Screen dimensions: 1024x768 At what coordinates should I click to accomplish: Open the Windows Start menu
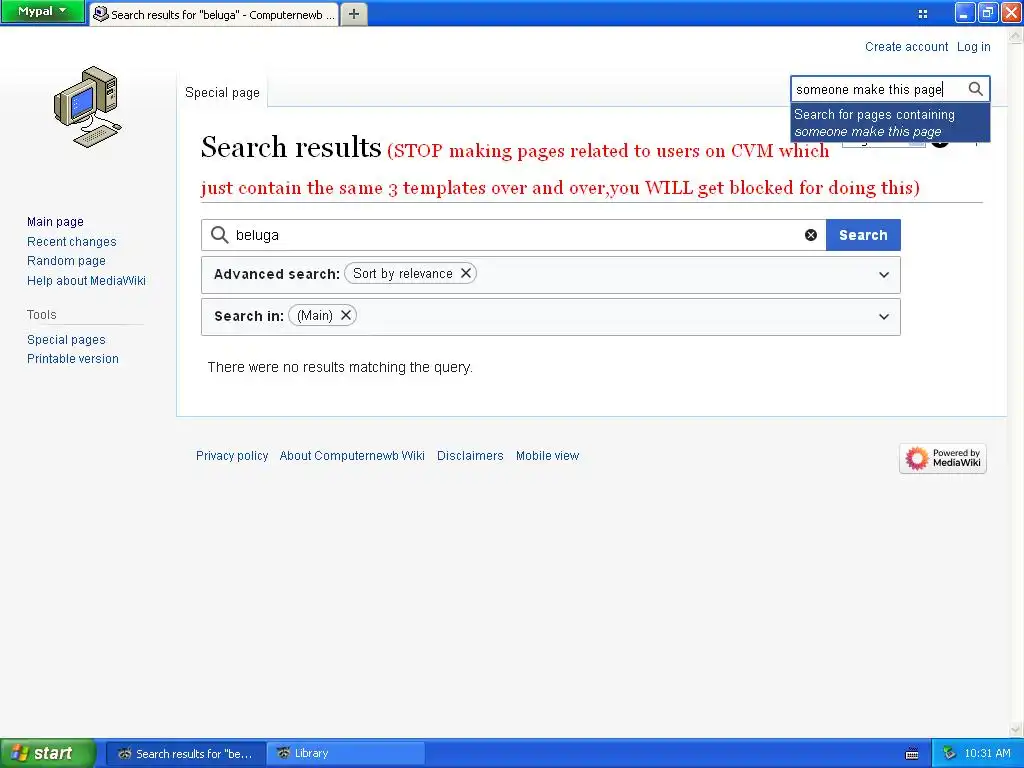click(x=48, y=753)
